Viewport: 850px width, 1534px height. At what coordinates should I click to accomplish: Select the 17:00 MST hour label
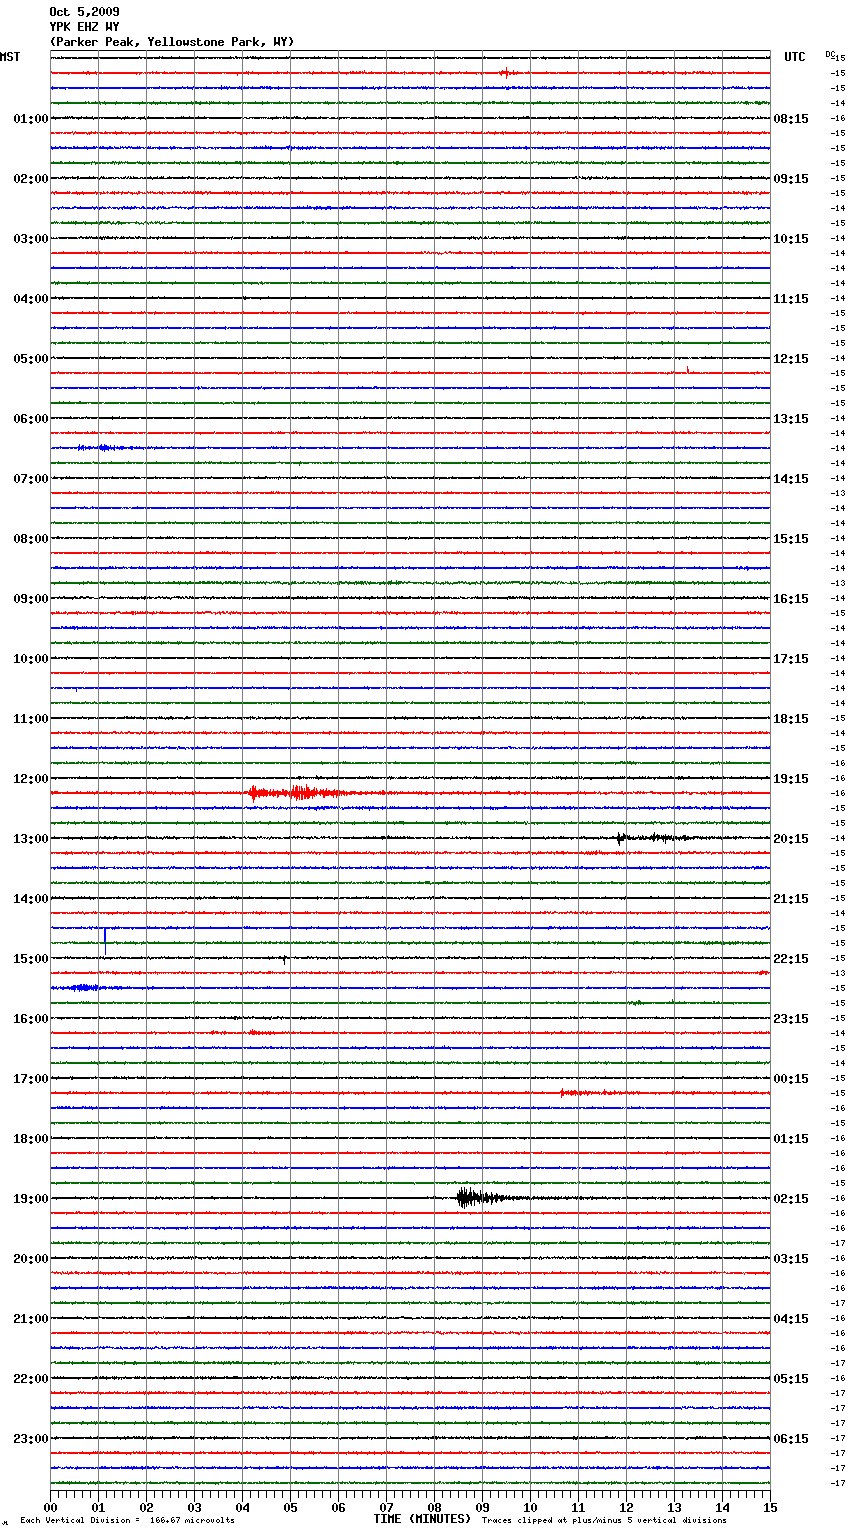[x=31, y=1079]
